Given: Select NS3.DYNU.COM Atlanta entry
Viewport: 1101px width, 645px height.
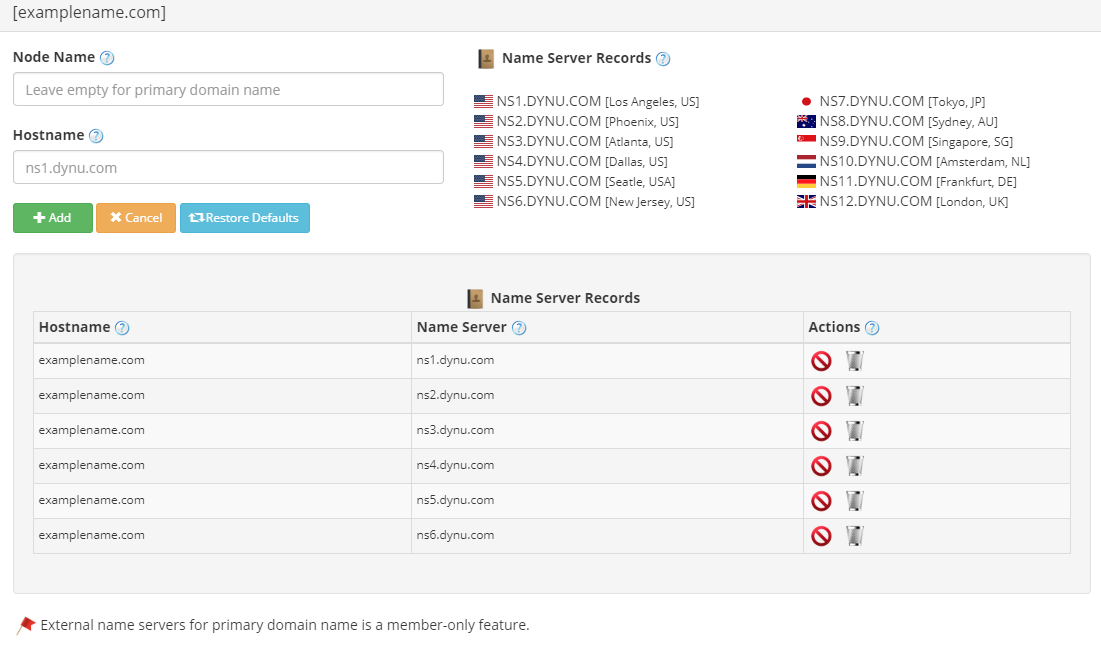Looking at the screenshot, I should (574, 141).
